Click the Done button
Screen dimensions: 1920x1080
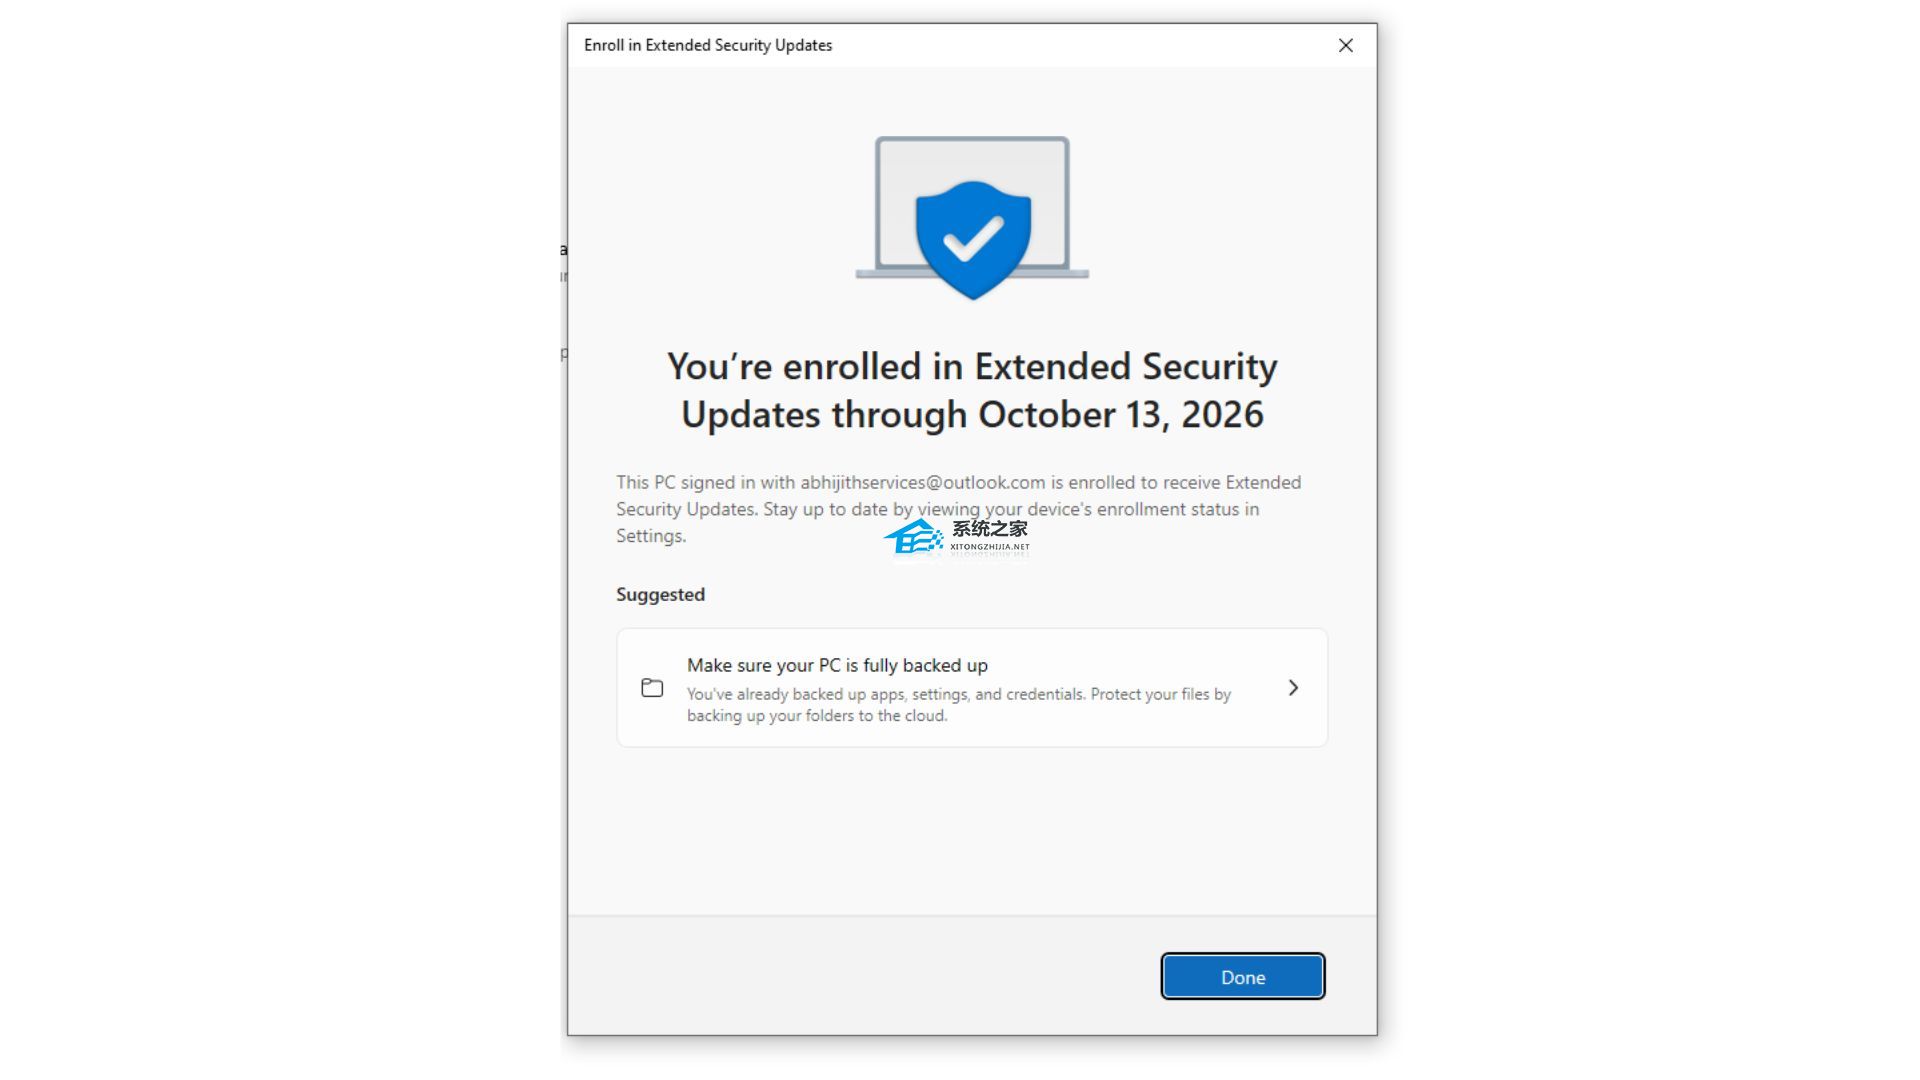(1242, 977)
